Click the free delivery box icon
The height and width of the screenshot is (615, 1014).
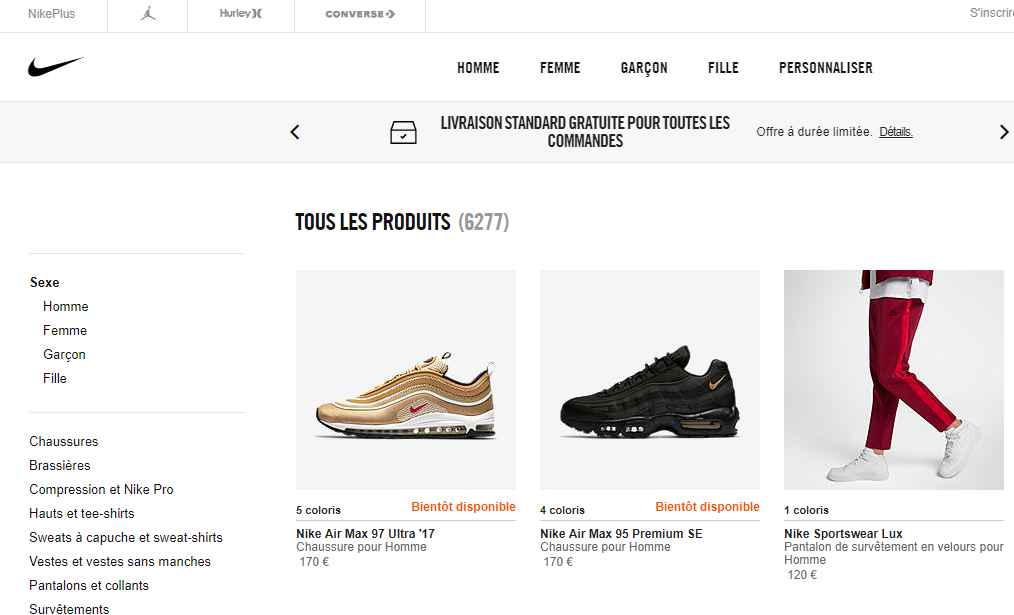coord(403,132)
